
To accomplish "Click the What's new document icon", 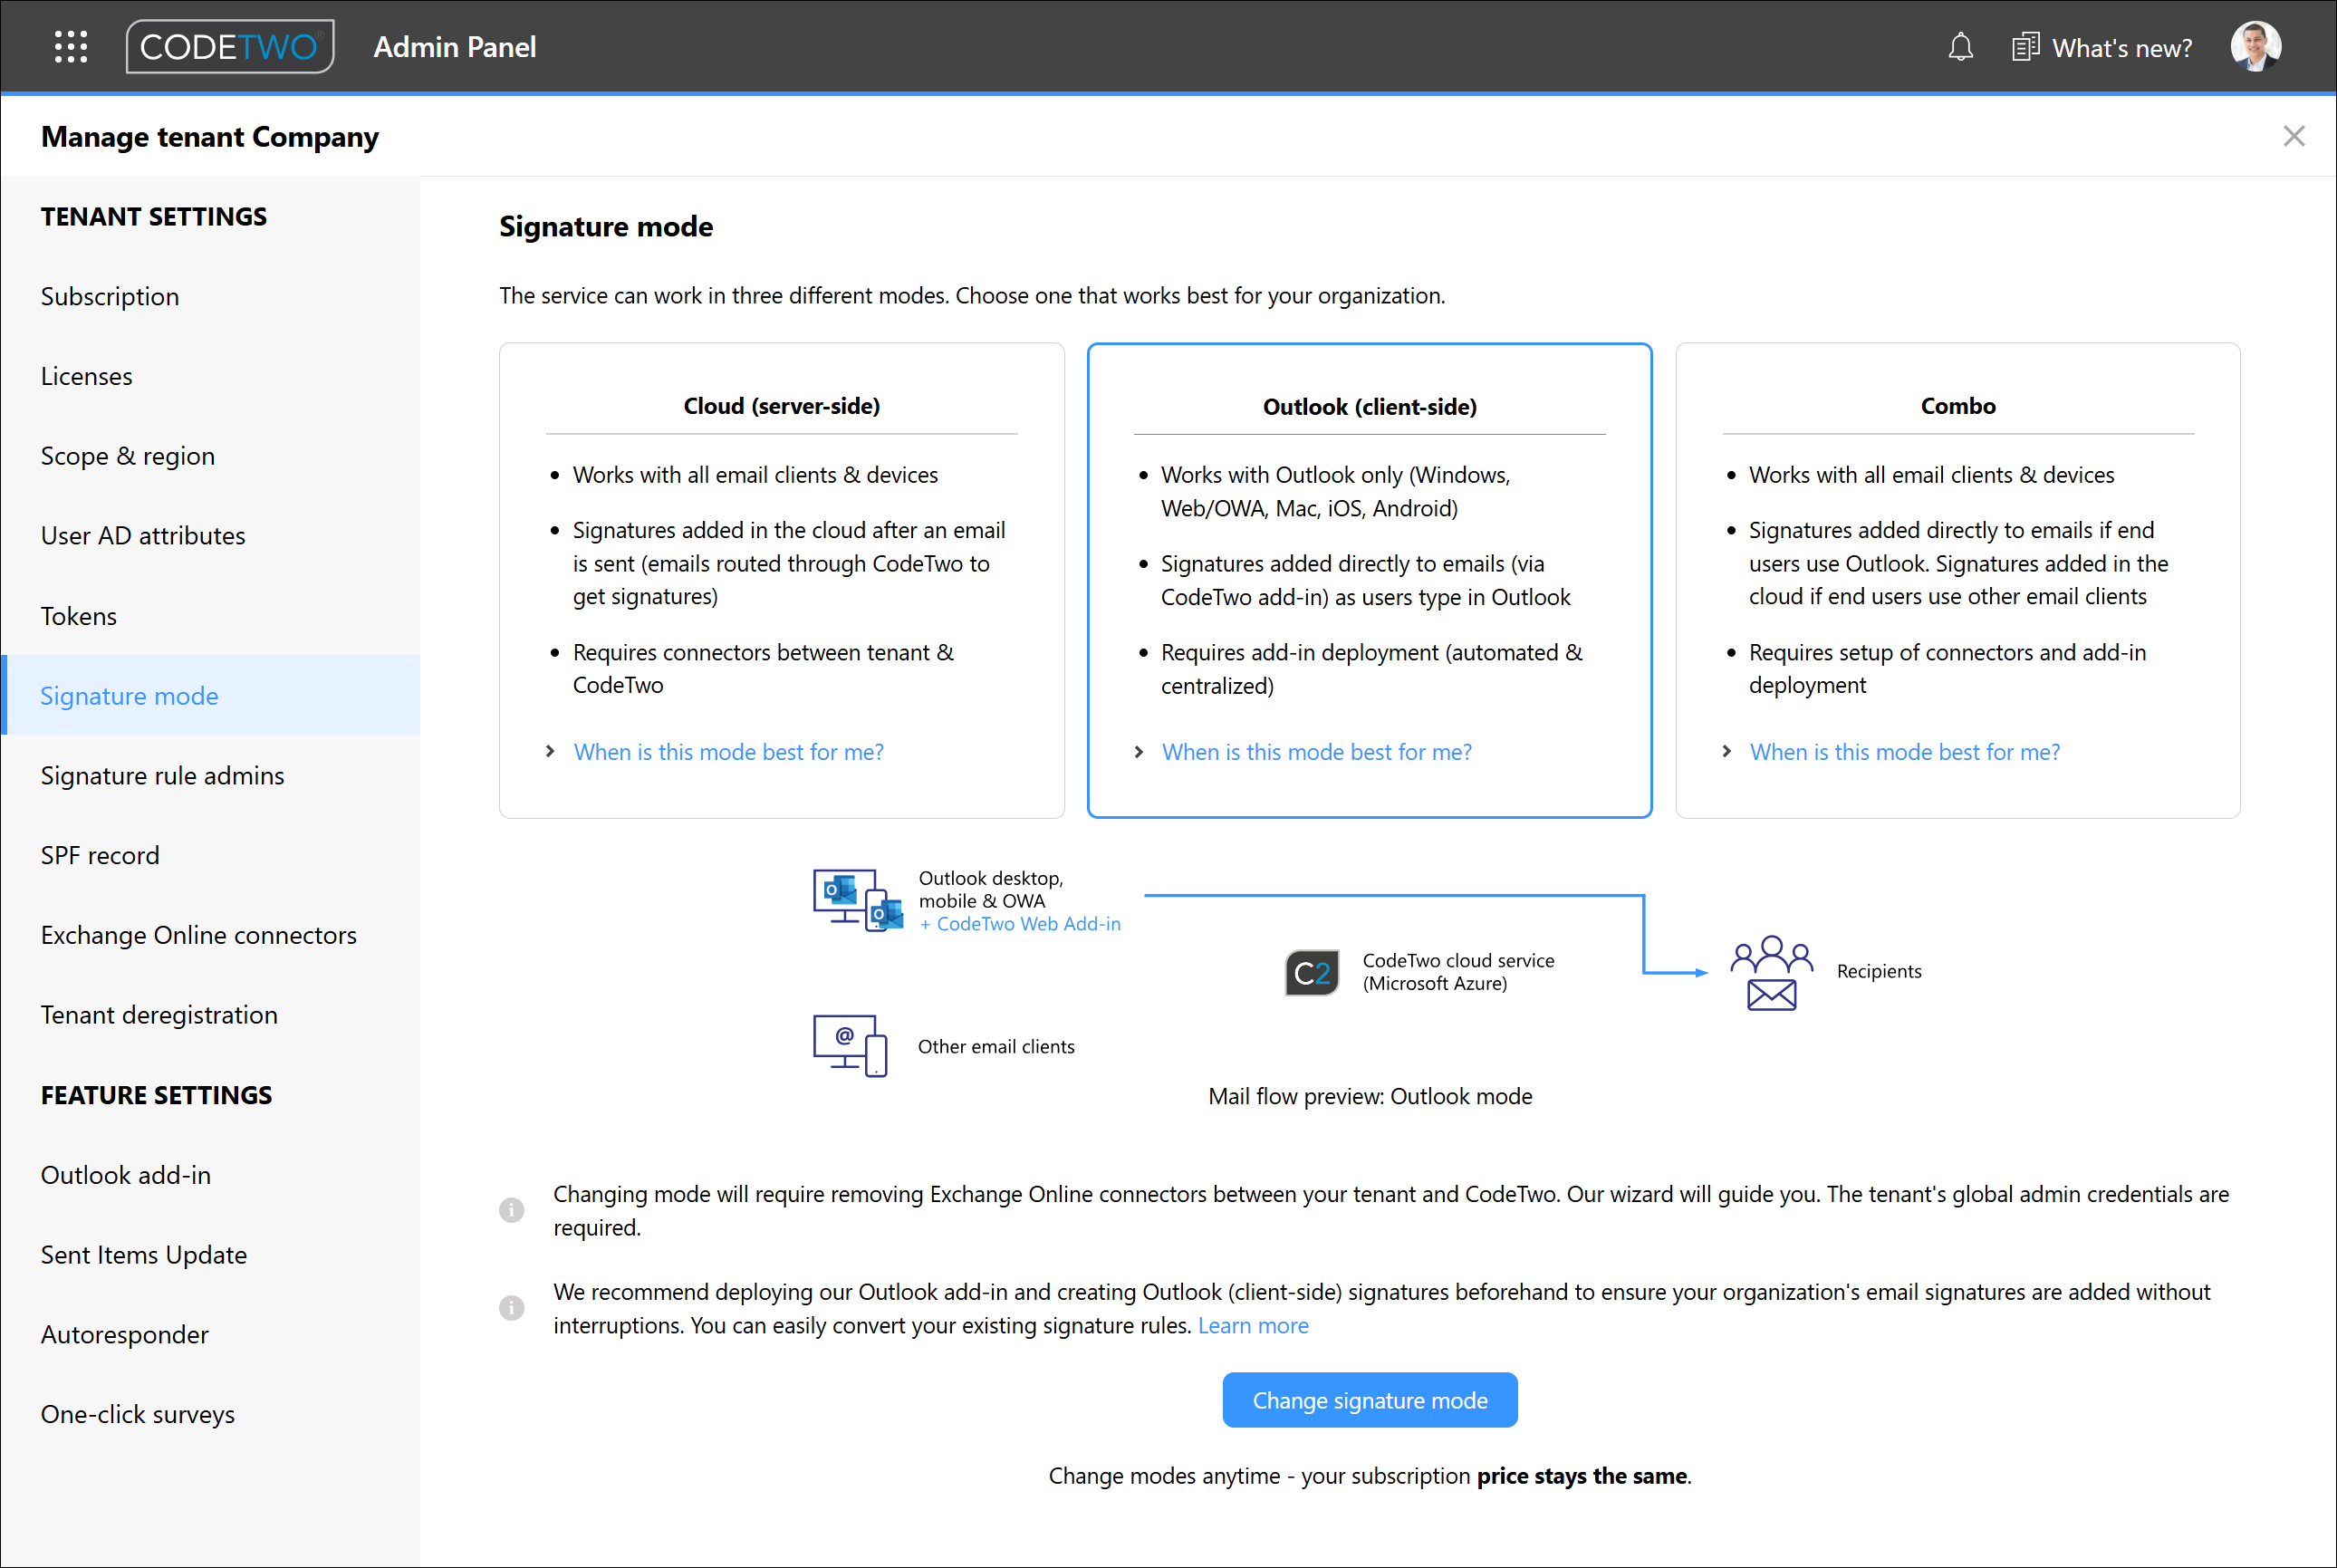I will point(2025,47).
